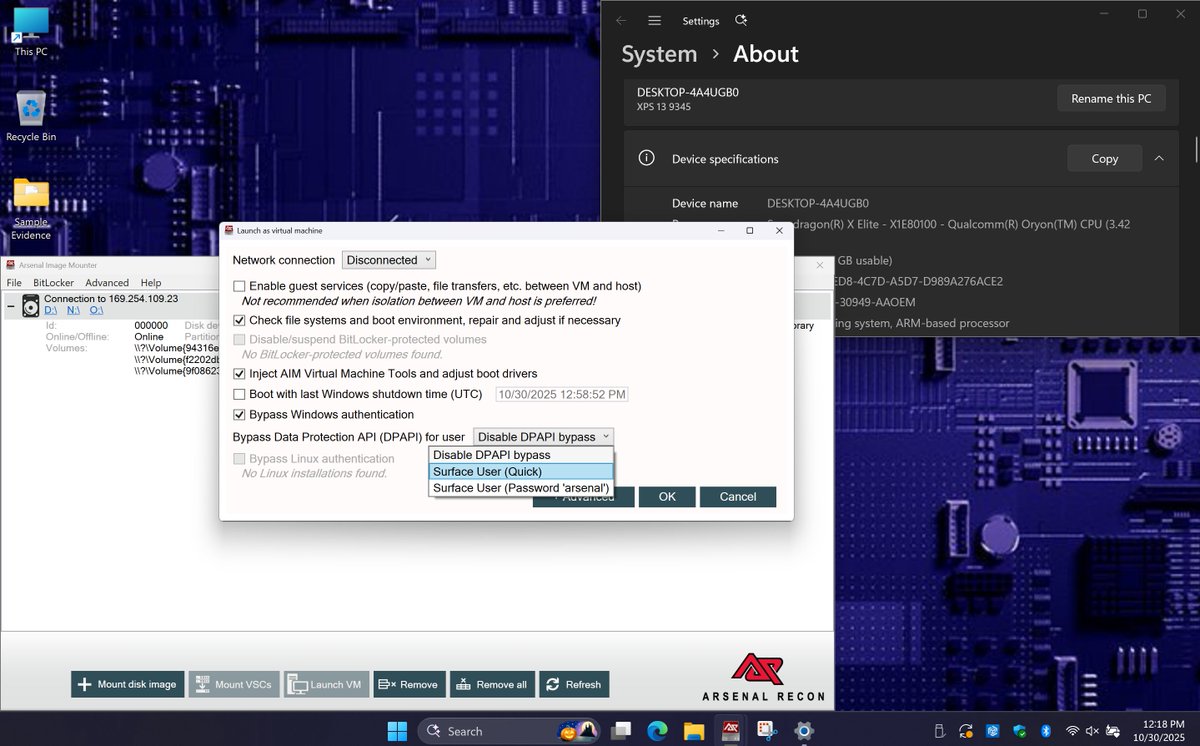Open the Help menu
This screenshot has width=1200, height=746.
pos(151,283)
